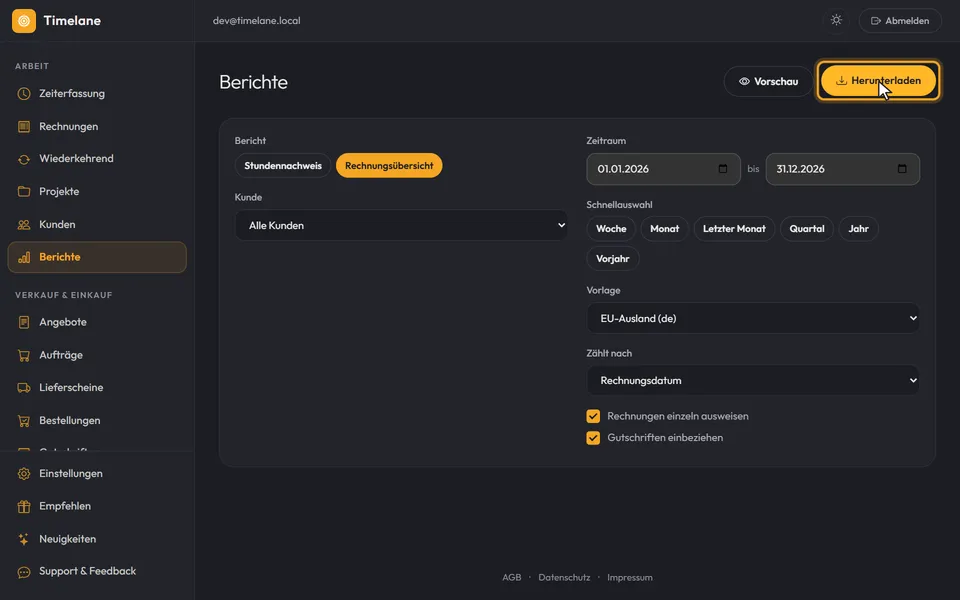Toggle the light theme sun icon

[x=836, y=20]
